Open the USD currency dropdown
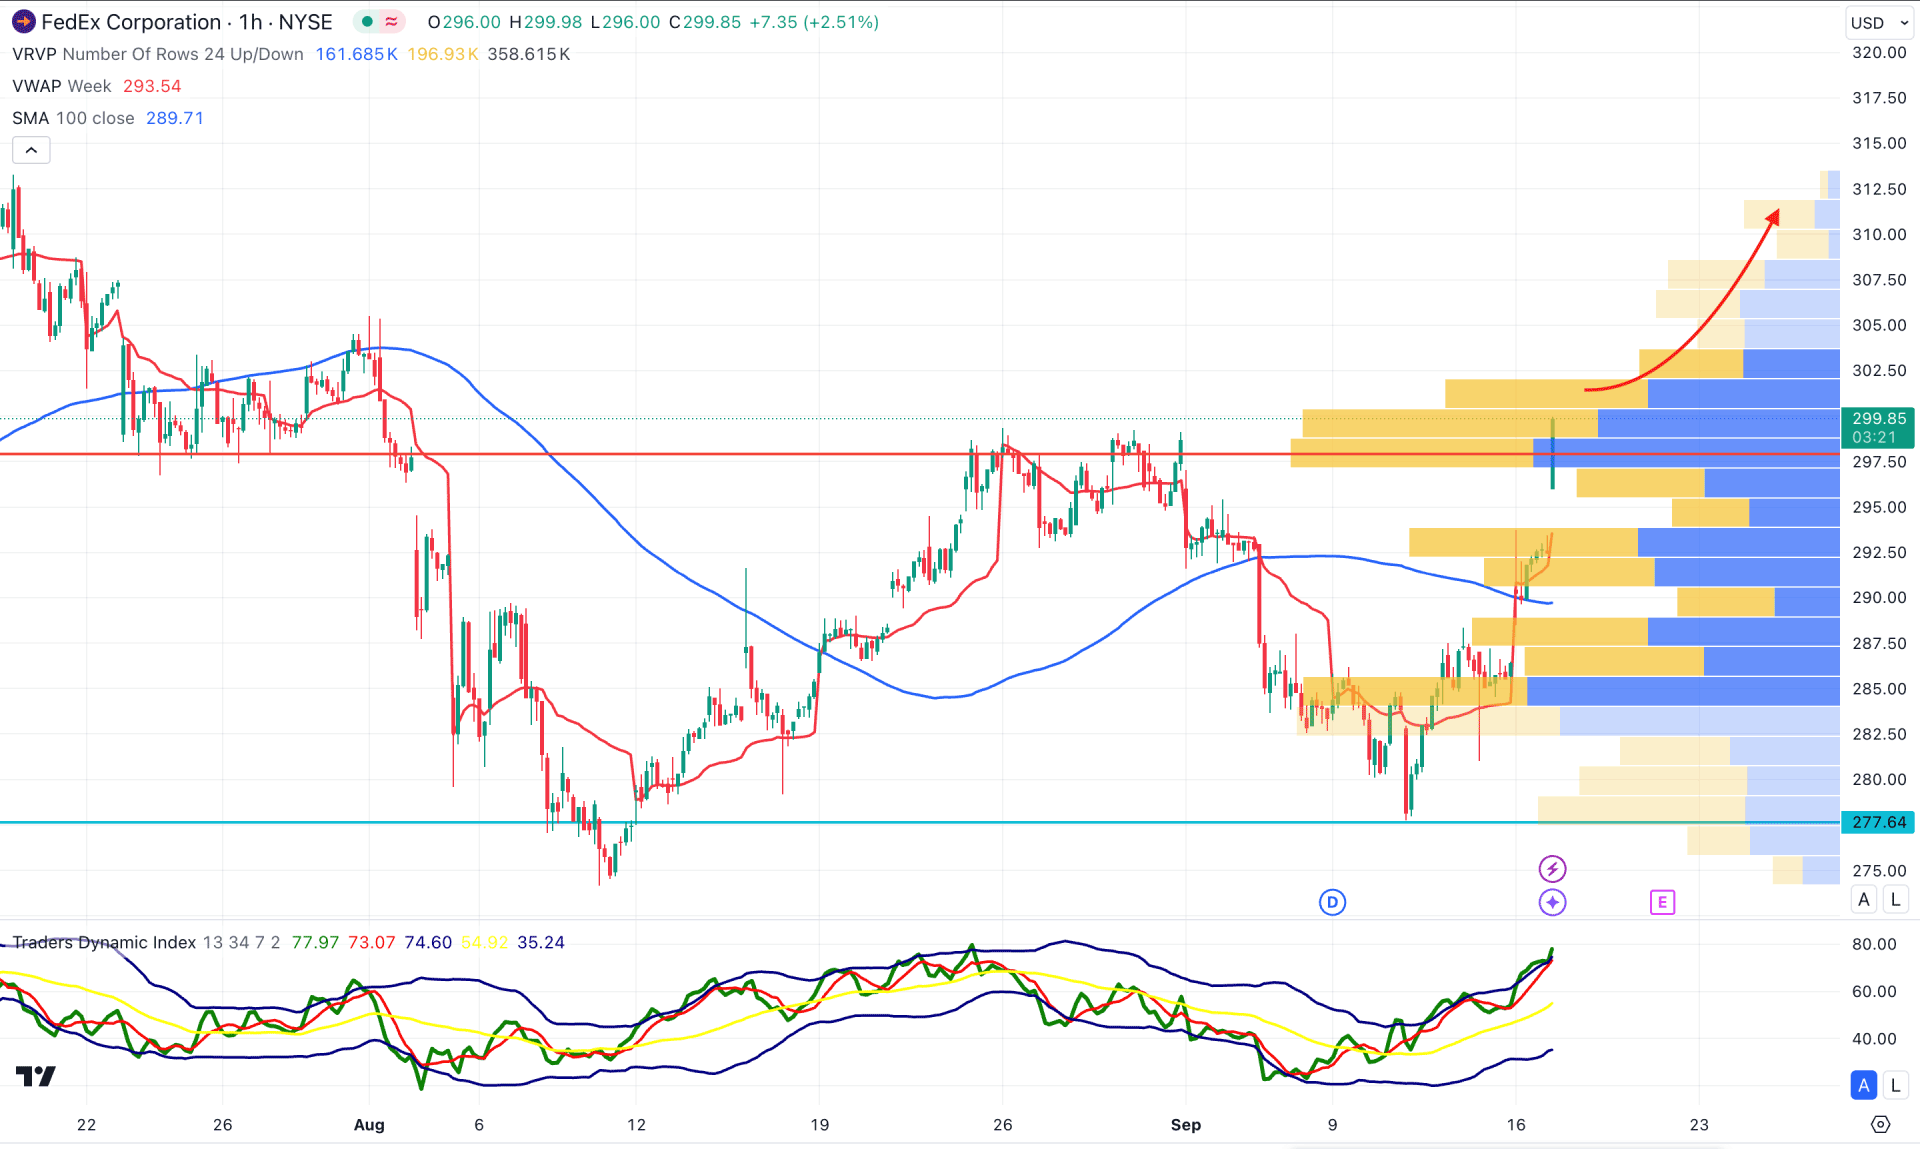 1879,22
